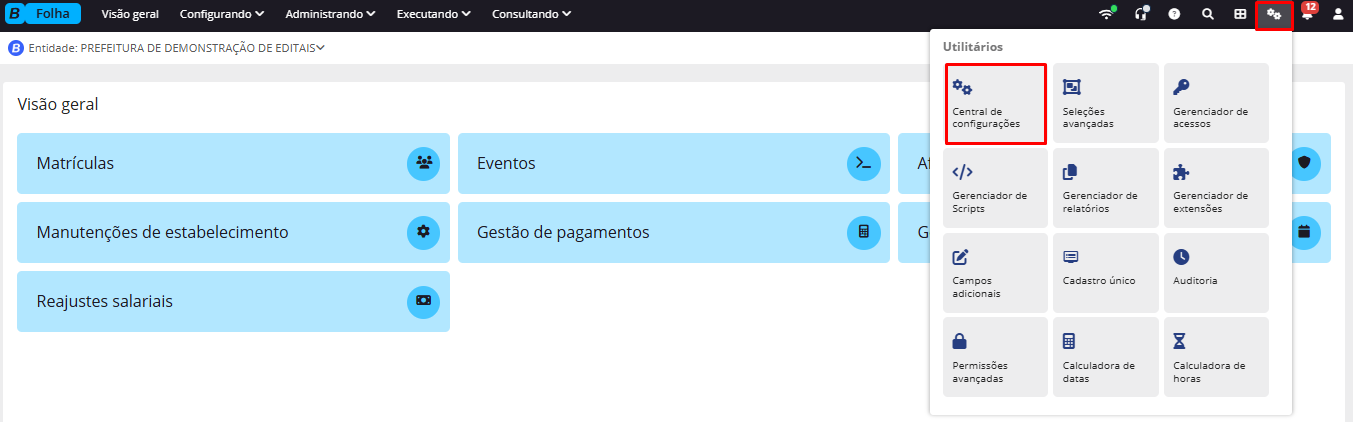
Task: Open Campos adicionais edit tile
Action: tap(996, 272)
